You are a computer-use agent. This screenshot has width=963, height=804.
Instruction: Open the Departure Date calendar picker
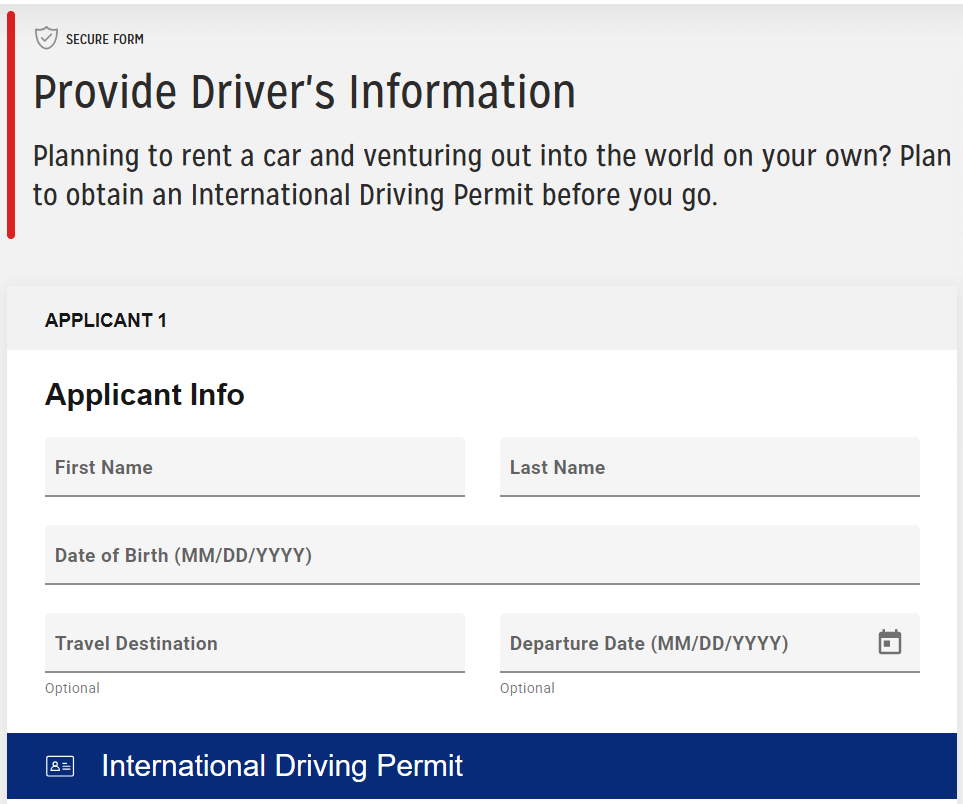click(889, 642)
